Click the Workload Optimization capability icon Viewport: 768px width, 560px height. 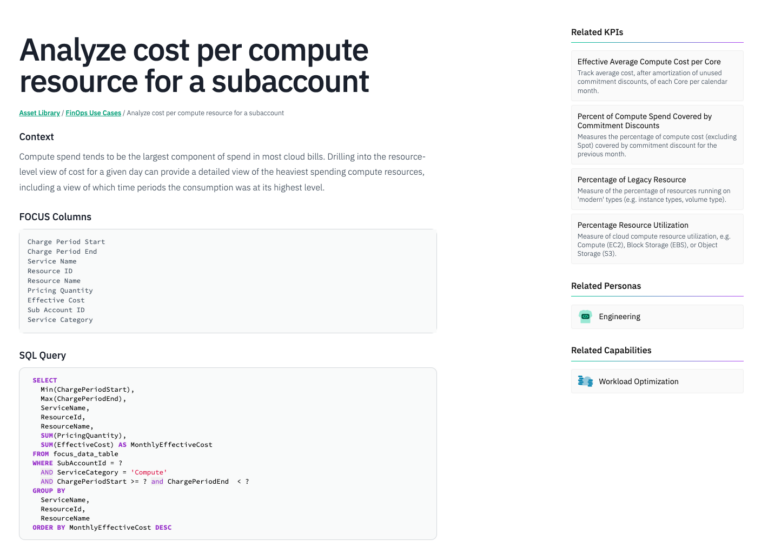click(x=586, y=381)
